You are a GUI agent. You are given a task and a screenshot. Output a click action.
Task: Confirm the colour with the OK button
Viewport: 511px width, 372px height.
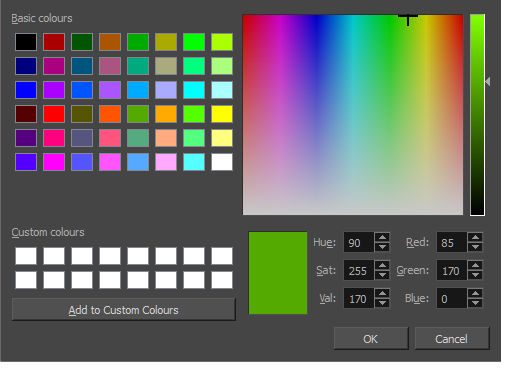(371, 339)
